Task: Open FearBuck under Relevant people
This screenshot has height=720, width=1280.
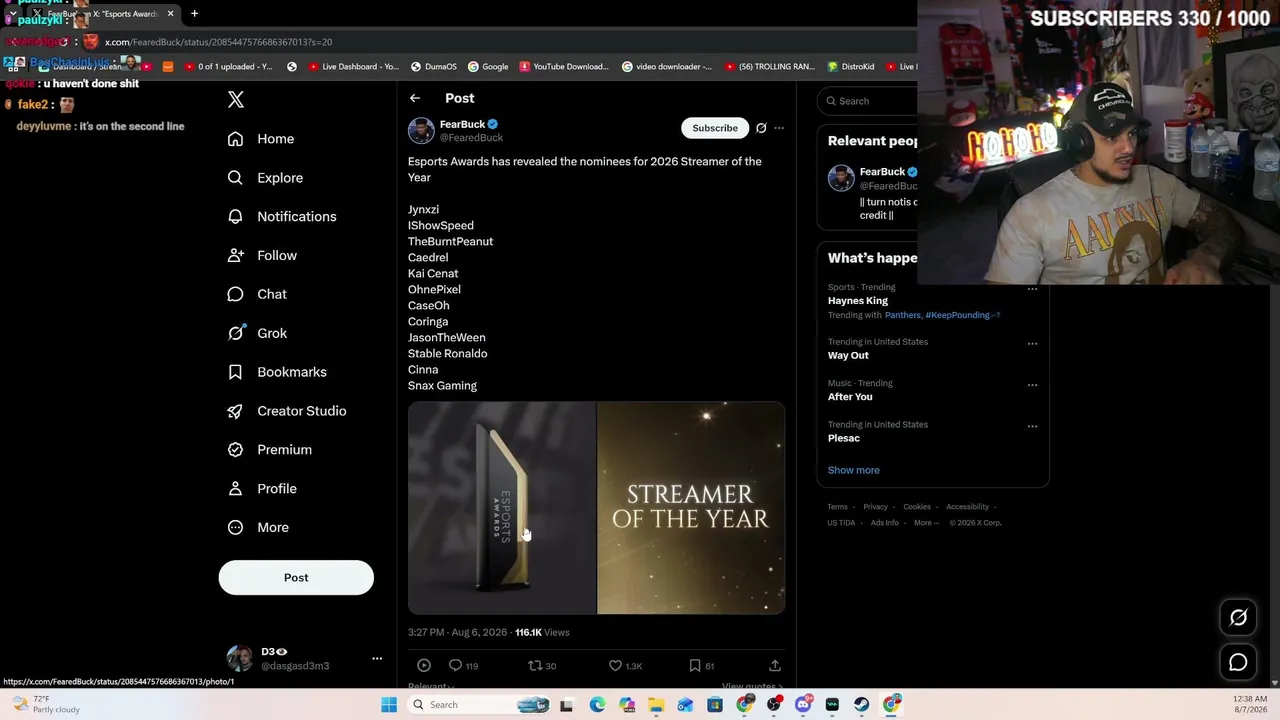Action: coord(880,172)
